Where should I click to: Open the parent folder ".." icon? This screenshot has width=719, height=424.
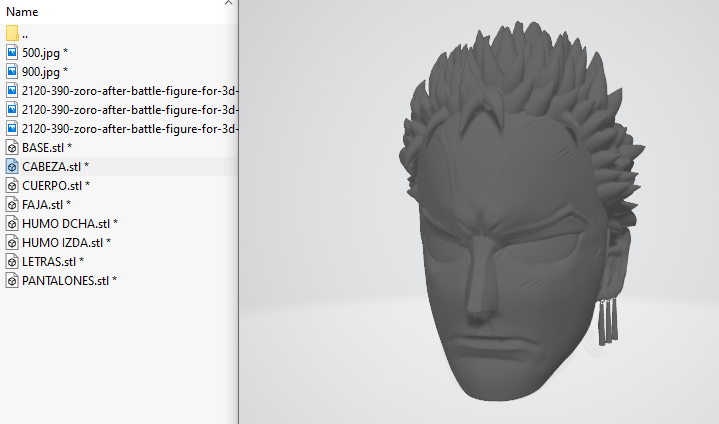pos(12,33)
